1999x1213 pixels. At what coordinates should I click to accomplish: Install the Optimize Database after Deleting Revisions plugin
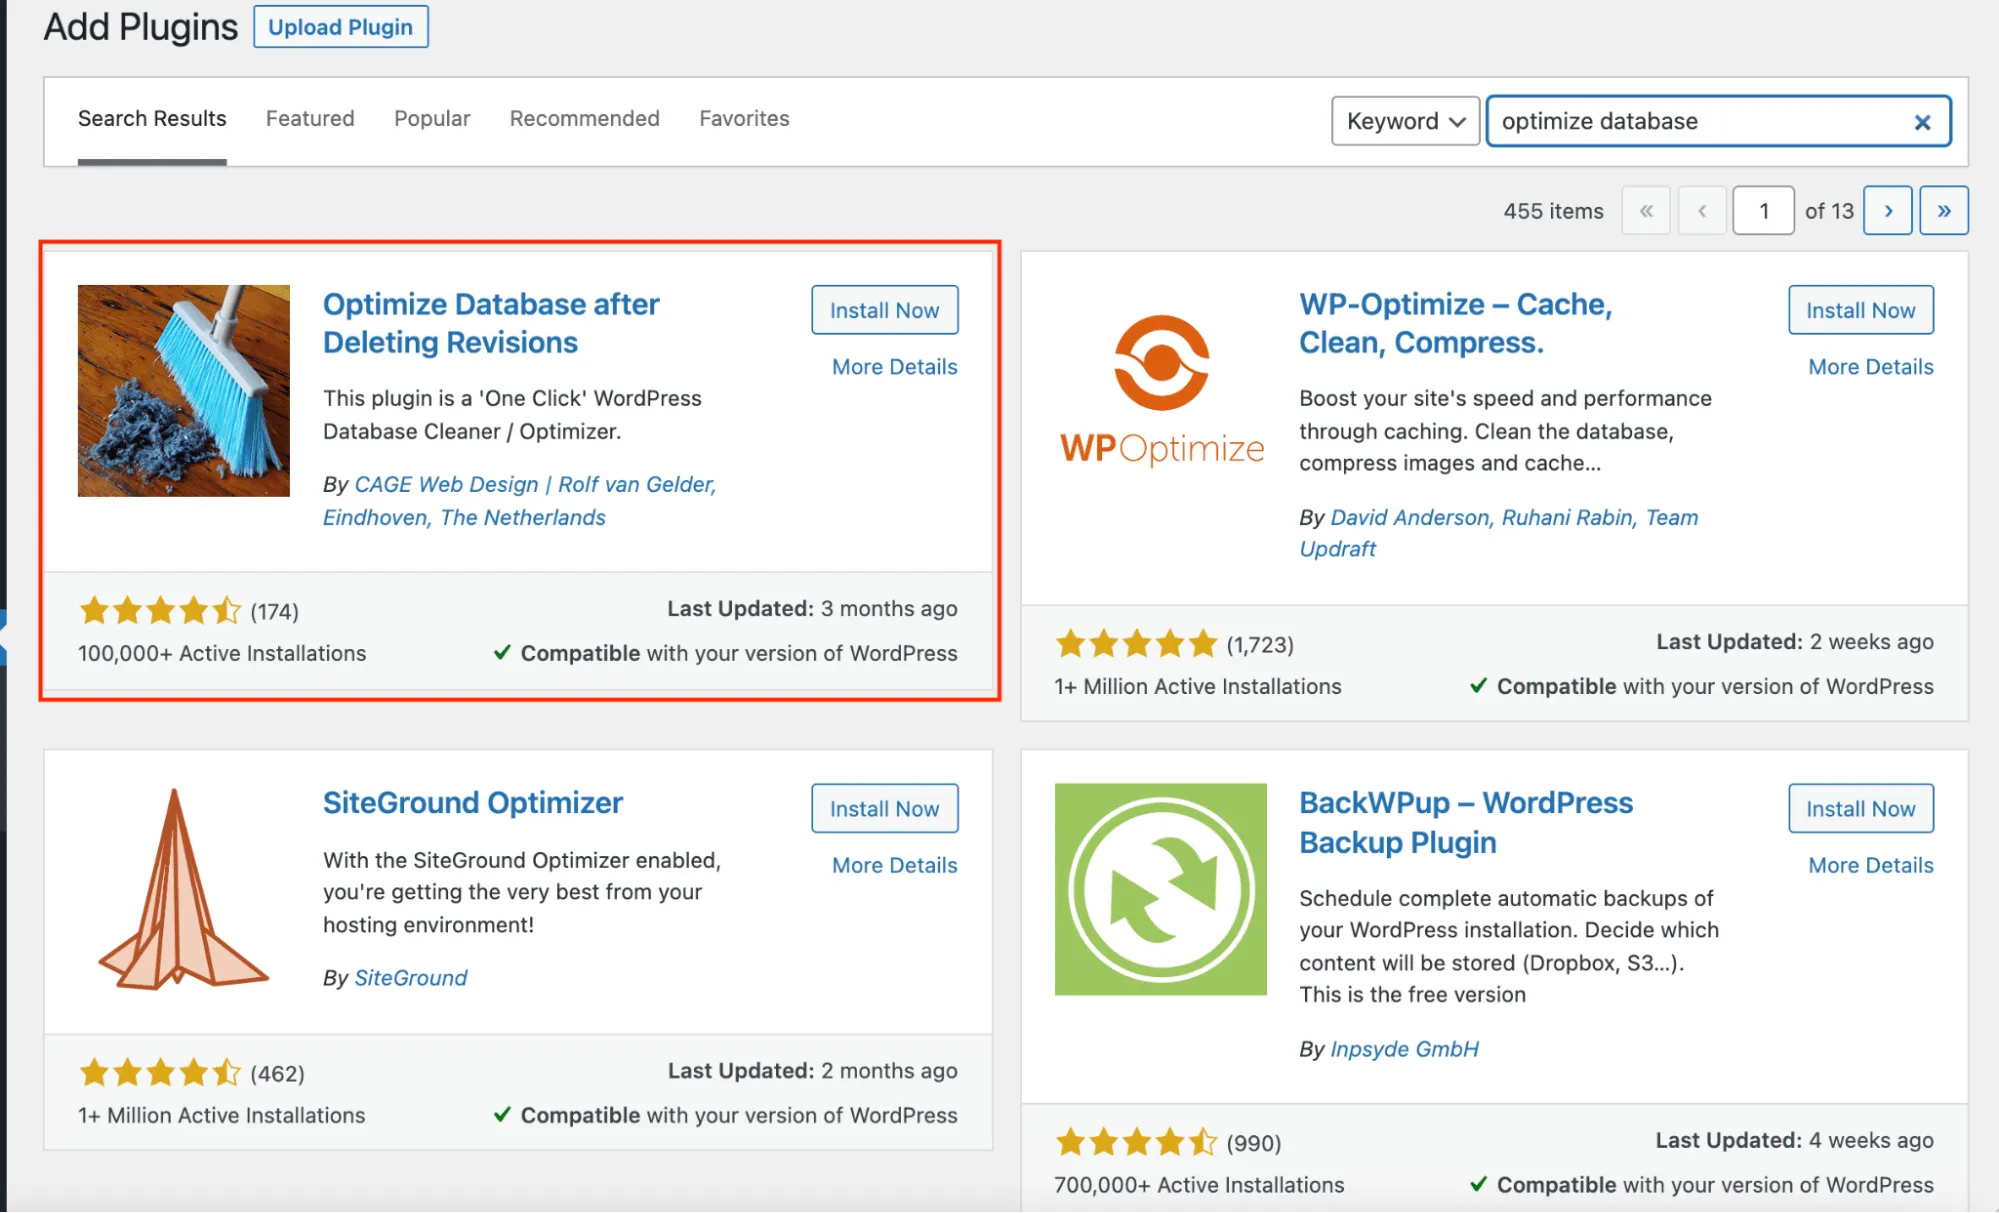pyautogui.click(x=884, y=310)
